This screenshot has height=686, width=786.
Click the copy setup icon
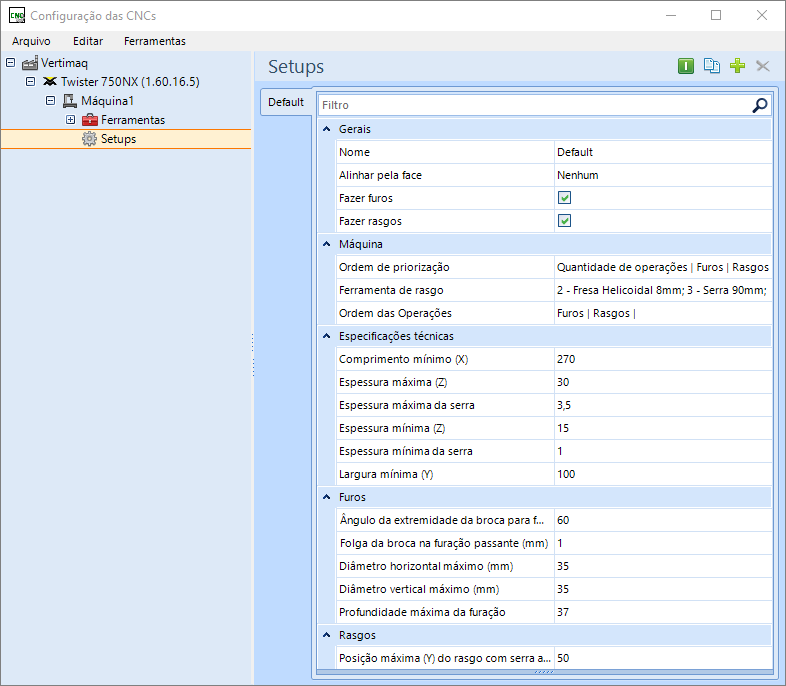712,66
